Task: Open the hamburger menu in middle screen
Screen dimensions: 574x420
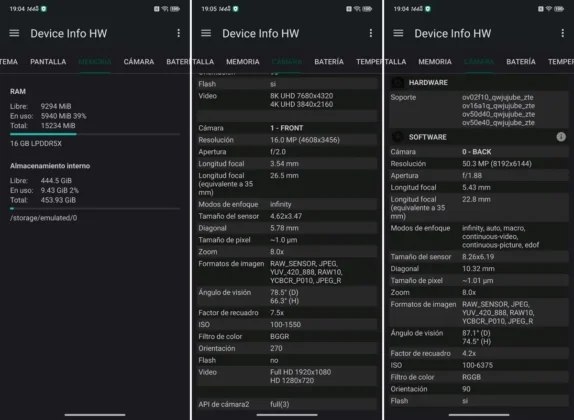Action: tap(206, 33)
